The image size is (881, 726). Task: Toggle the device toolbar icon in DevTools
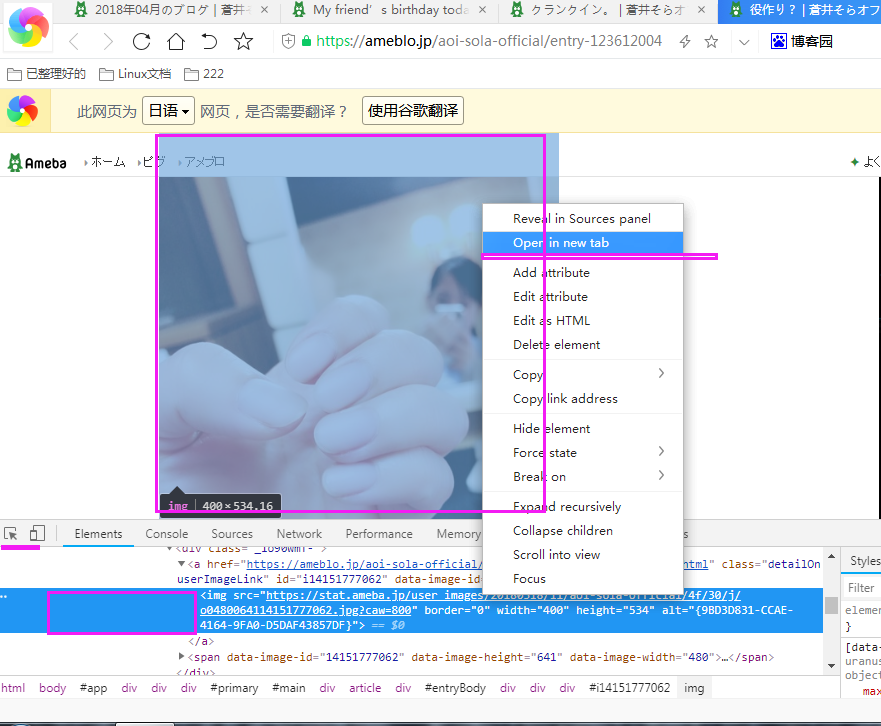click(37, 533)
